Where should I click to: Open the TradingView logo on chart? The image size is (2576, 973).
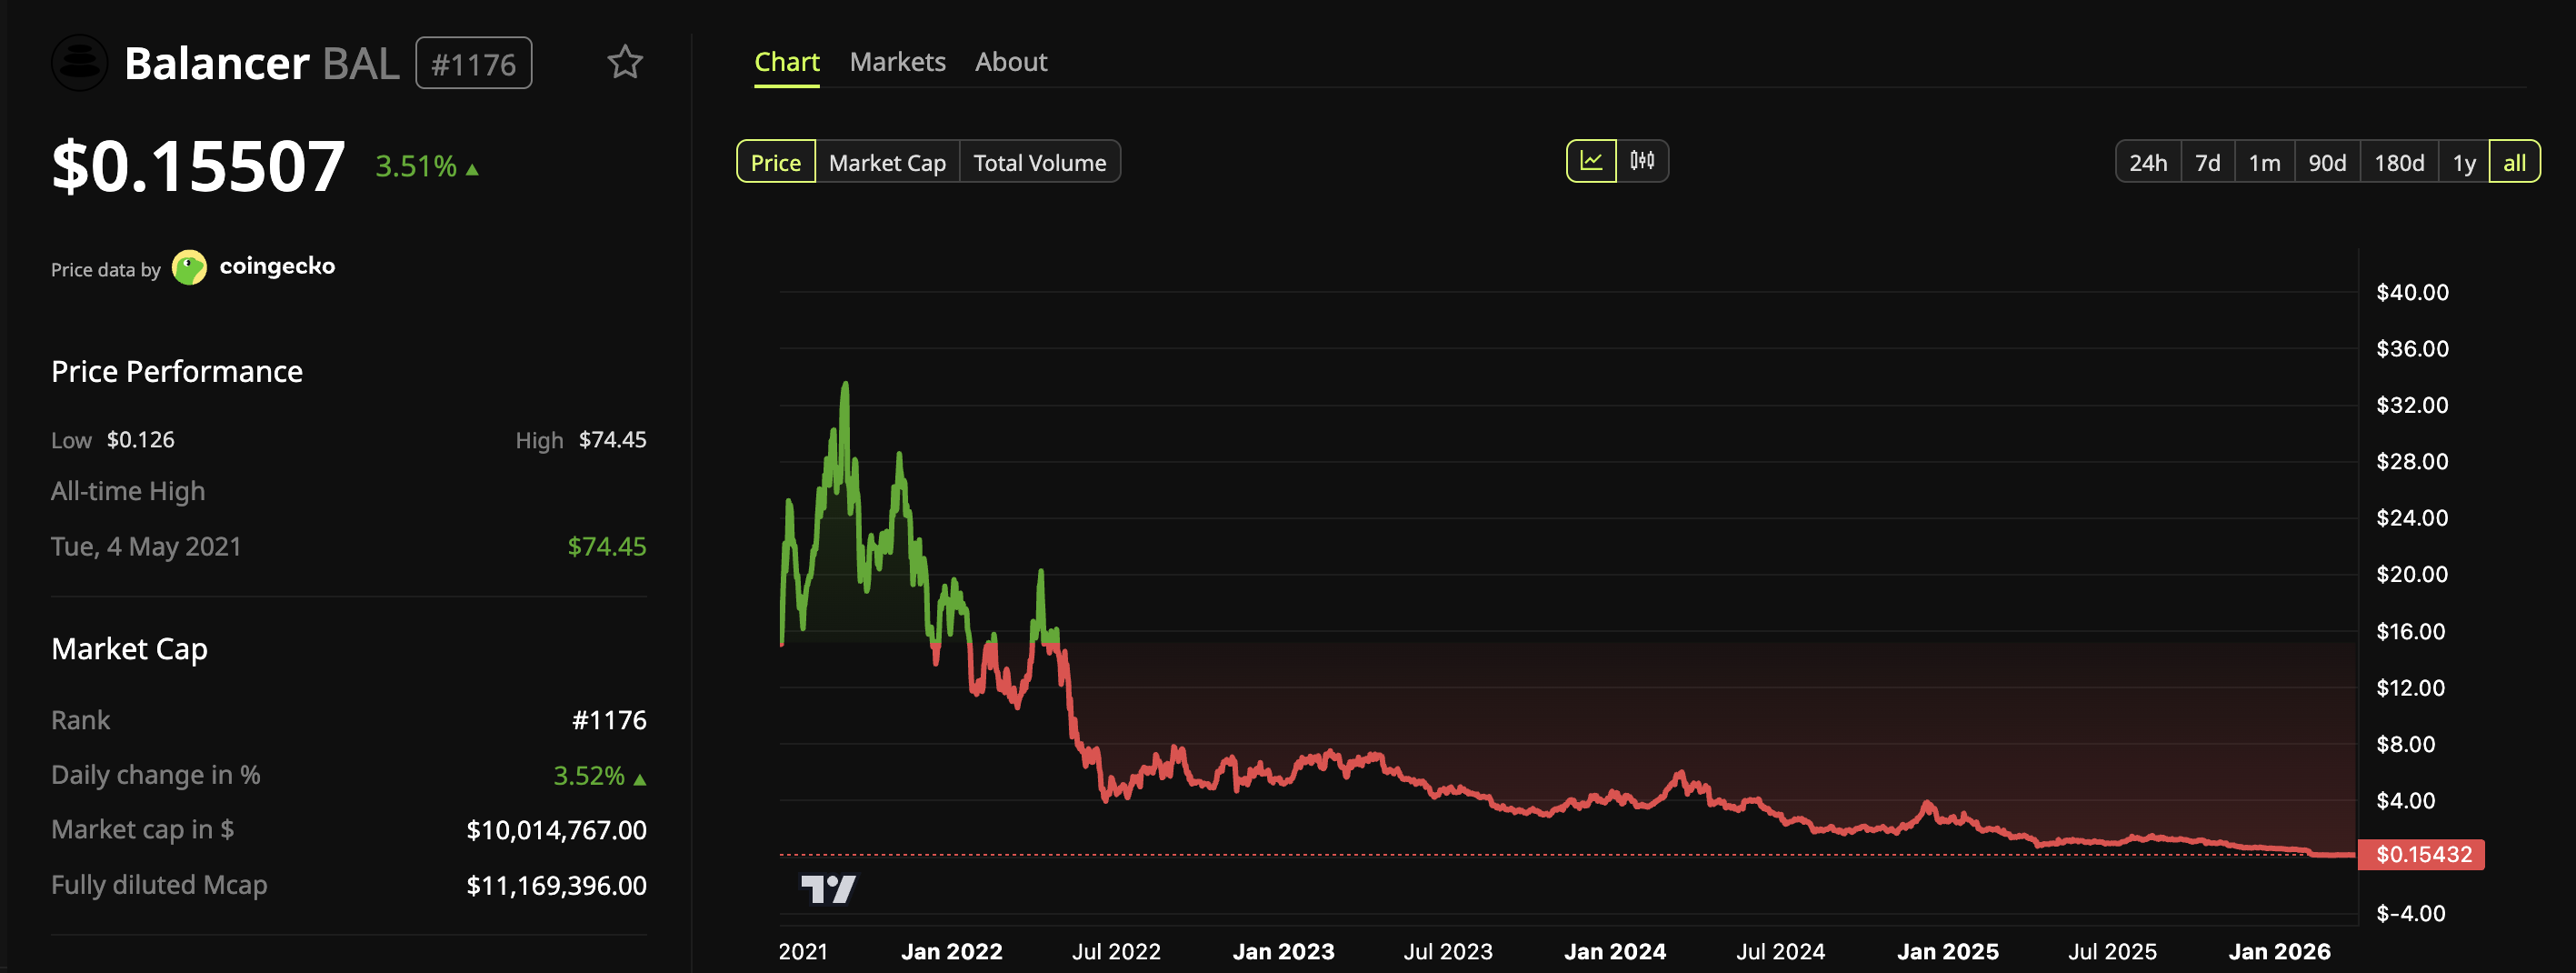coord(828,888)
